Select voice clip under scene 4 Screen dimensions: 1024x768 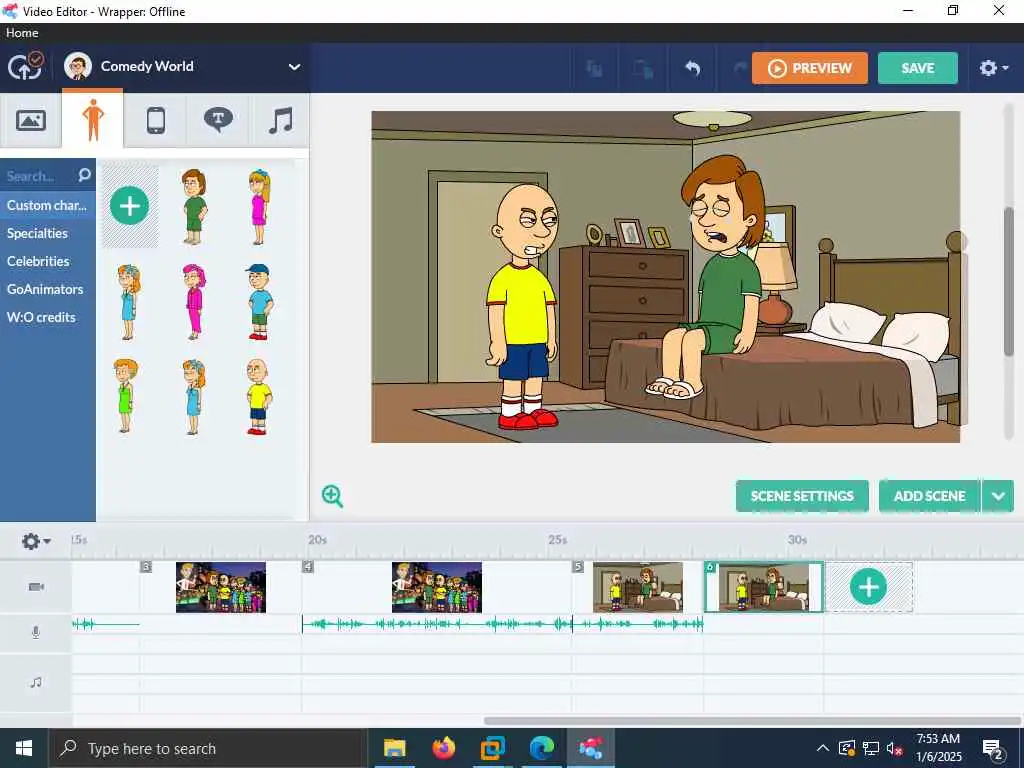437,624
